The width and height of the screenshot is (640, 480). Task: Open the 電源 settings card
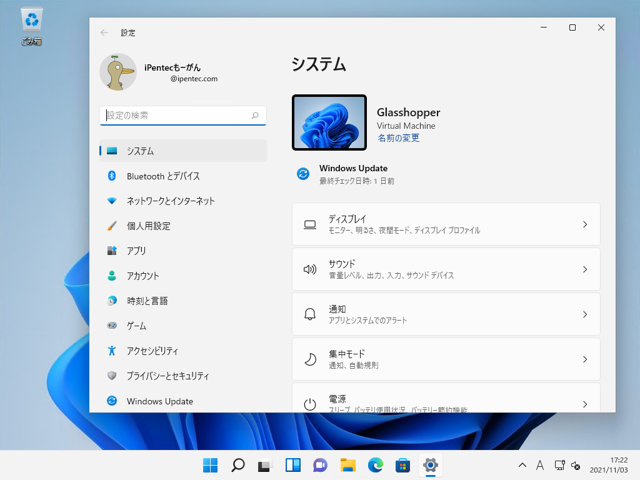pos(446,398)
